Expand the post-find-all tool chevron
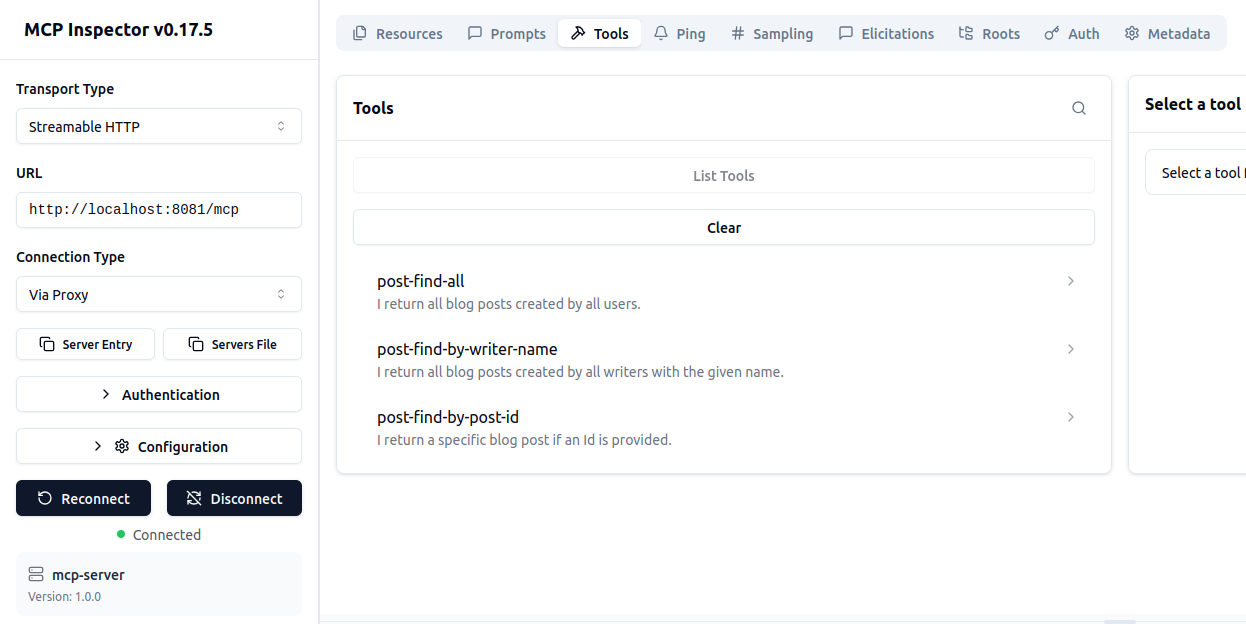The width and height of the screenshot is (1246, 624). pyautogui.click(x=1070, y=281)
